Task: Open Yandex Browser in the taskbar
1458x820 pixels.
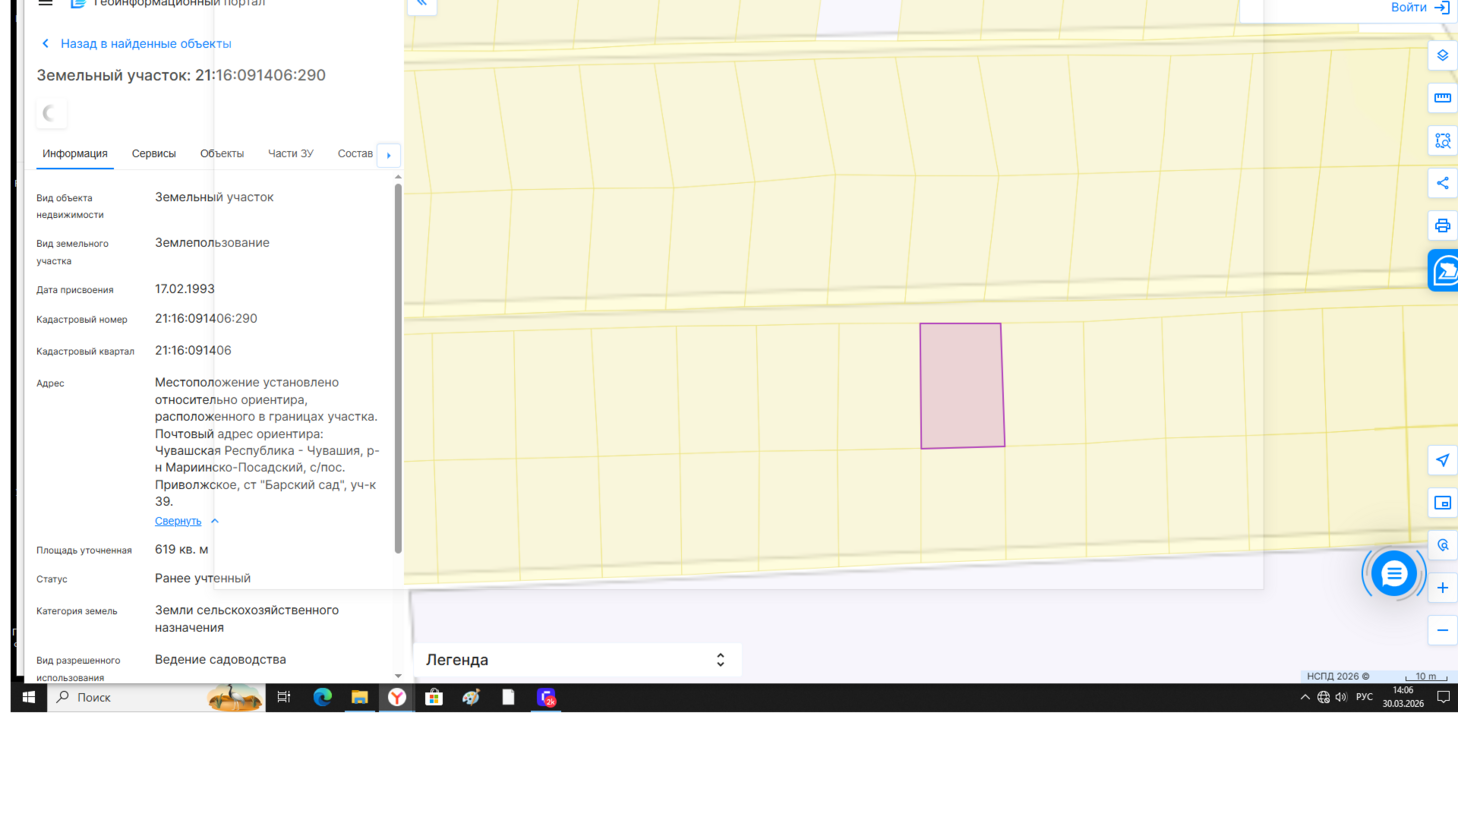Action: (x=397, y=698)
